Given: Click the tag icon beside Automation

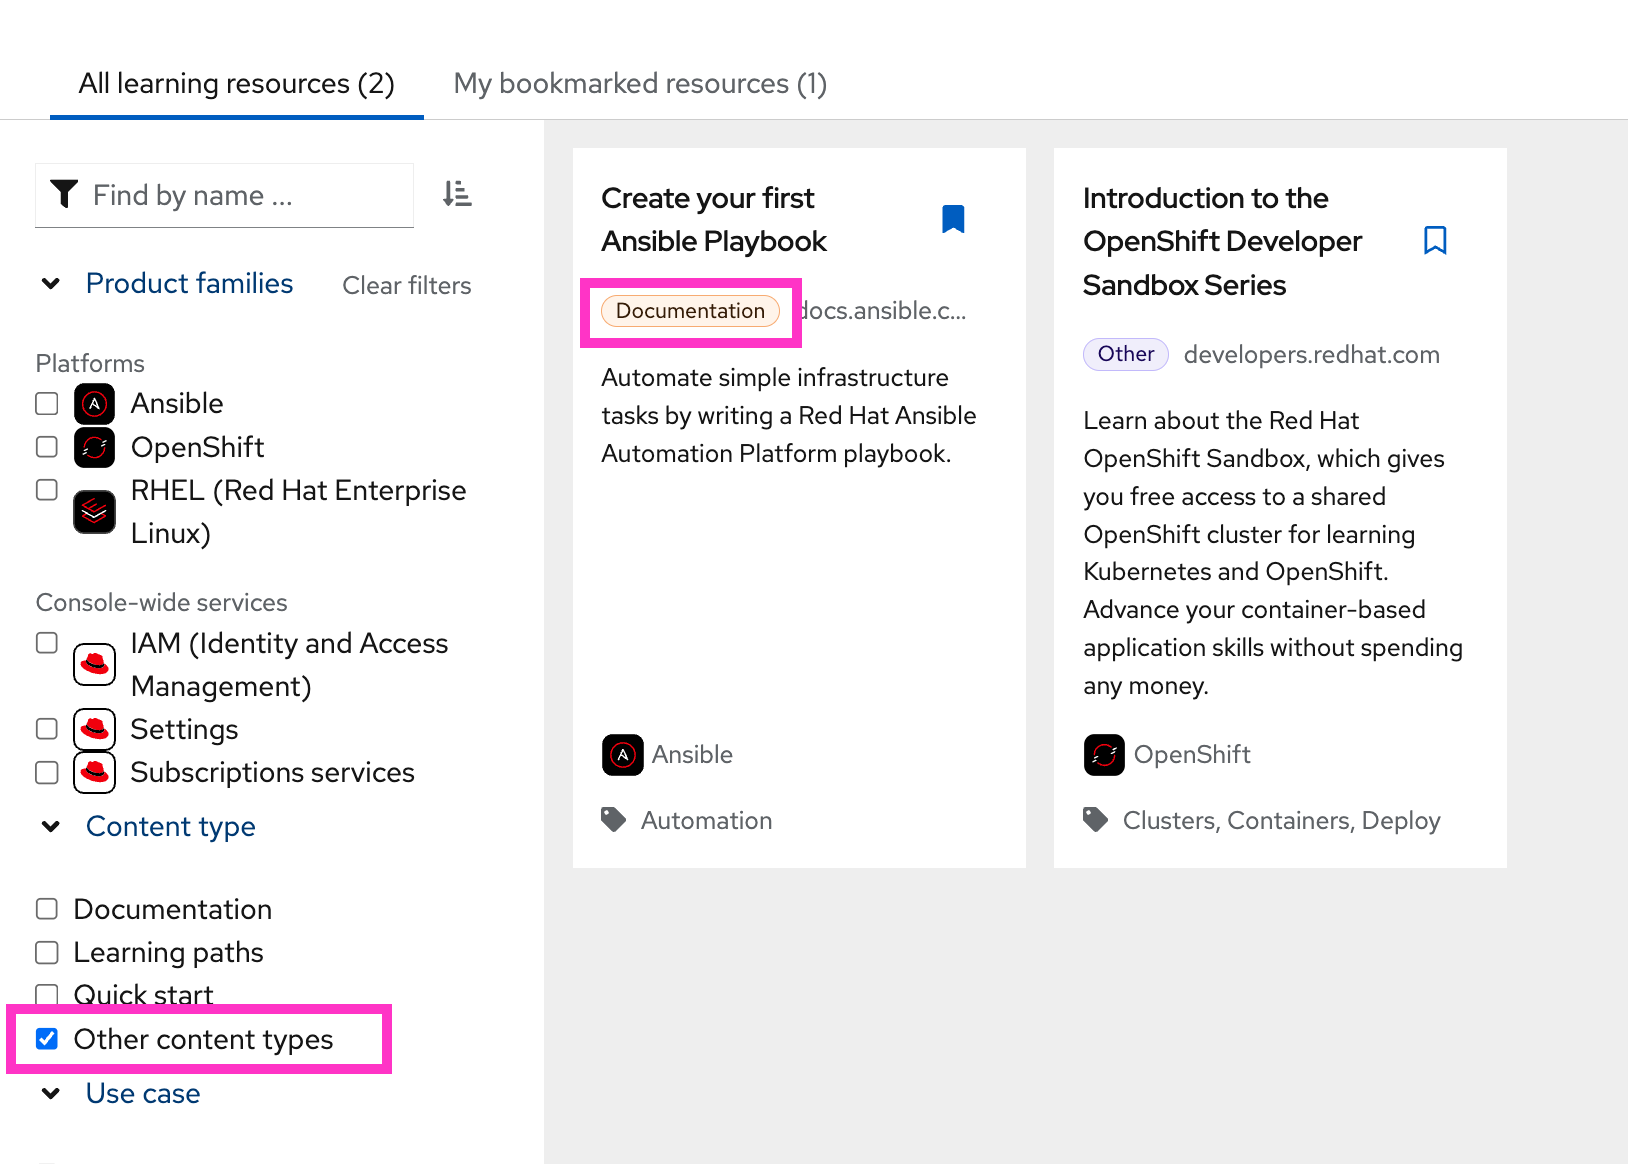Looking at the screenshot, I should pyautogui.click(x=613, y=820).
